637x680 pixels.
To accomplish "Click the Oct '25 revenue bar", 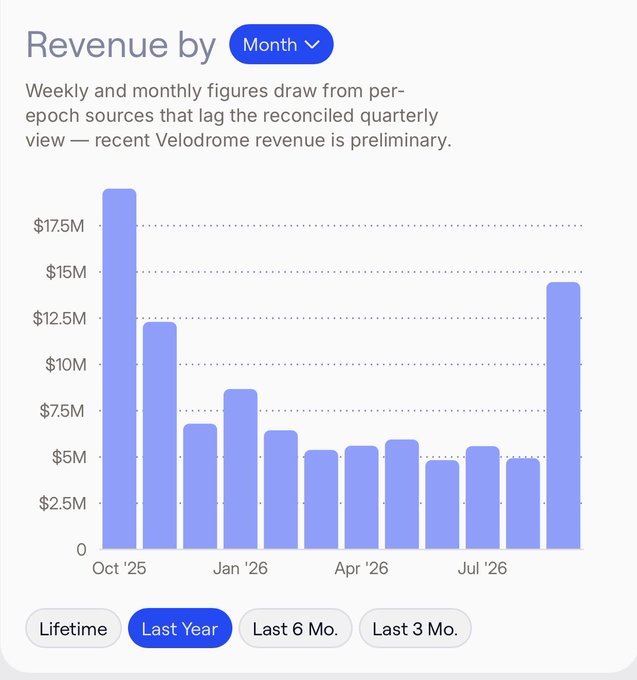I will tap(119, 369).
